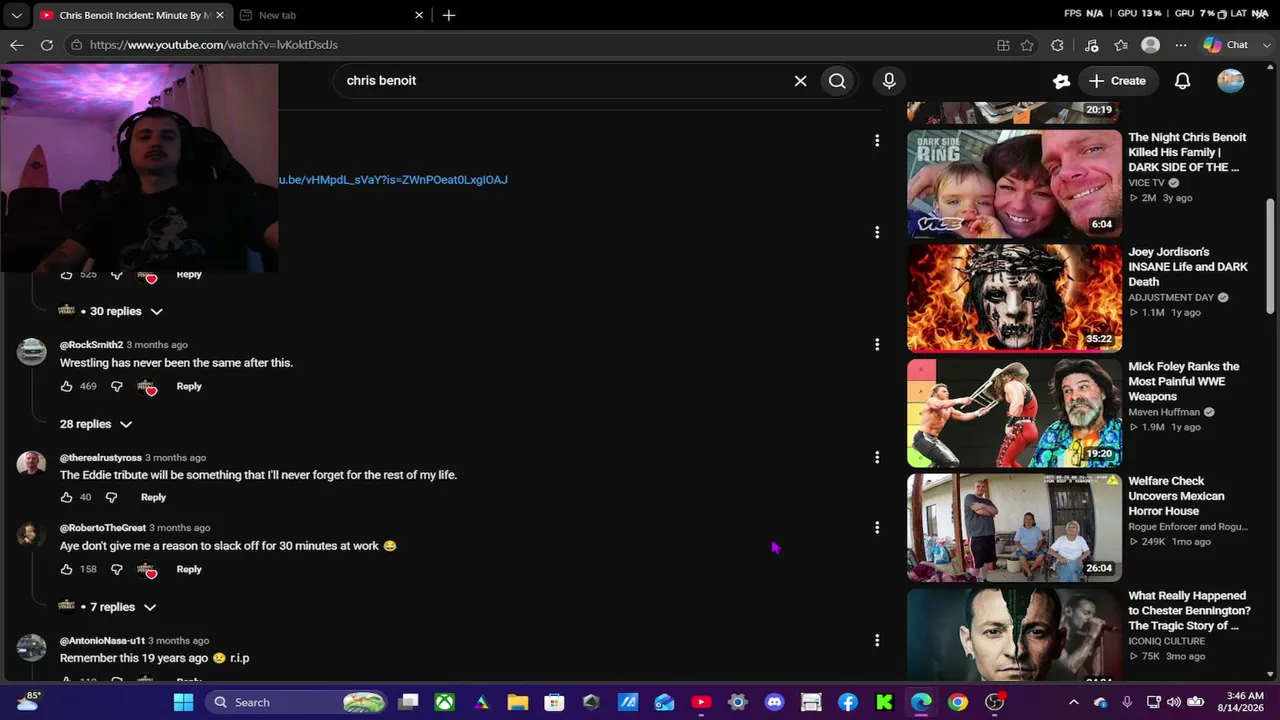Image resolution: width=1280 pixels, height=720 pixels.
Task: Open the youtu.be link in the comment
Action: pyautogui.click(x=393, y=180)
